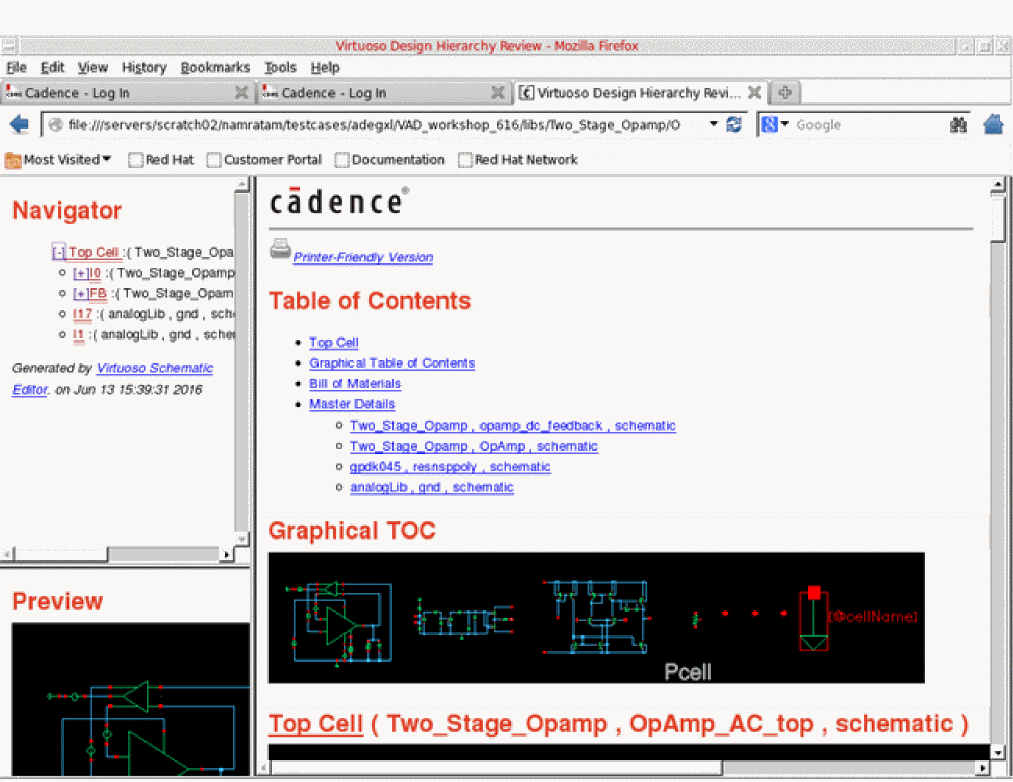The image size is (1013, 782).
Task: Click the binoculars search icon
Action: 958,125
